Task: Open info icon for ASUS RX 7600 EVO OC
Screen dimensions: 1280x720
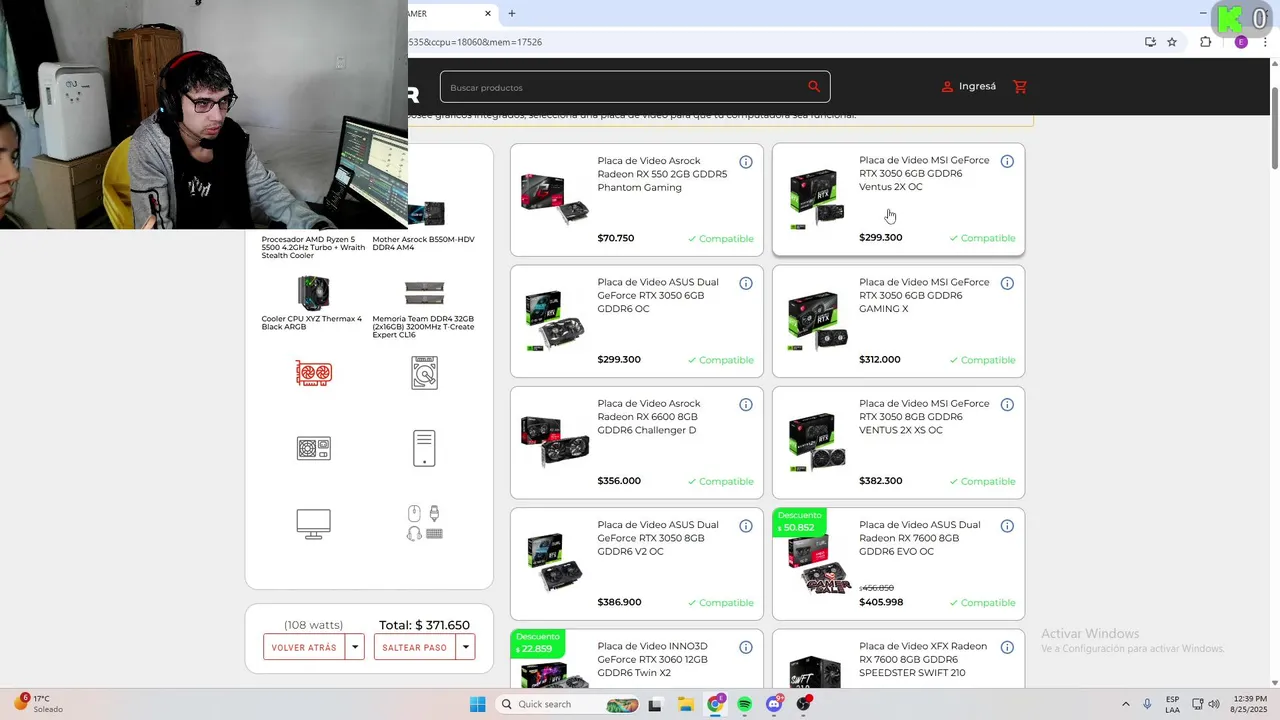Action: pyautogui.click(x=1007, y=526)
